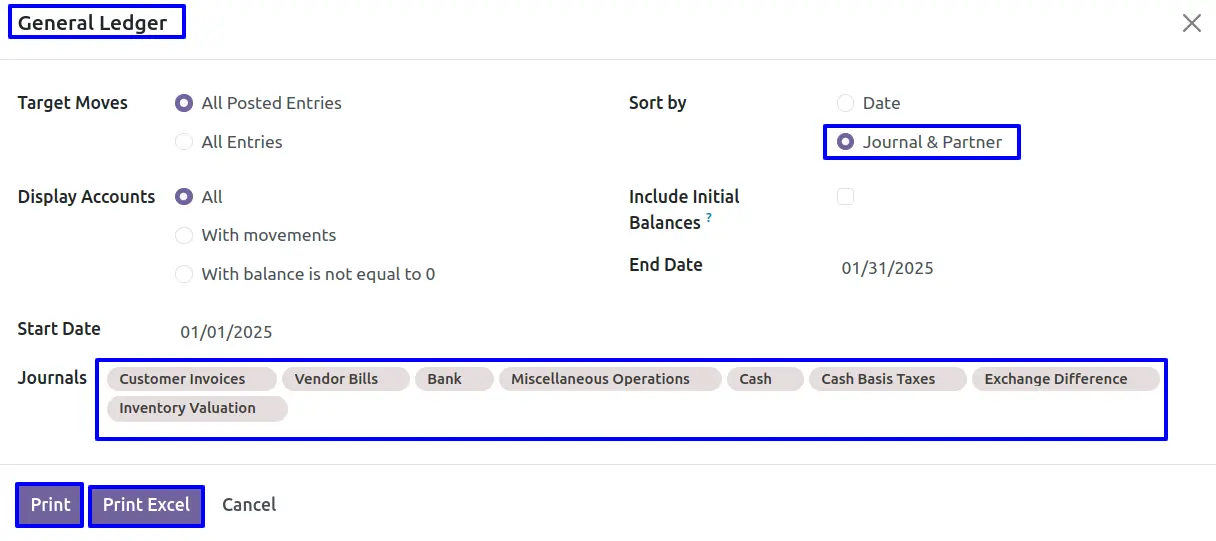This screenshot has height=541, width=1216.
Task: Select Display Accounts All option
Action: pyautogui.click(x=184, y=197)
